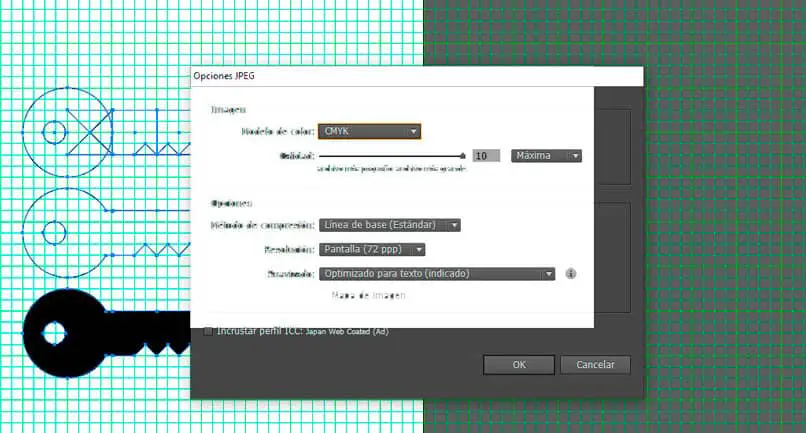806x433 pixels.
Task: Click the quality slider handle
Action: tap(463, 155)
